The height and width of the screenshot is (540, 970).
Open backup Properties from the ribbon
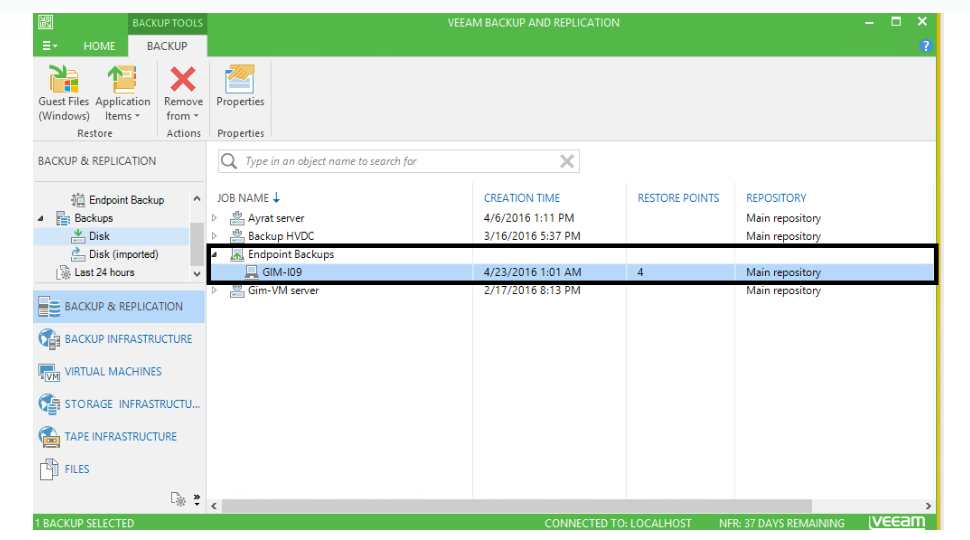click(240, 80)
